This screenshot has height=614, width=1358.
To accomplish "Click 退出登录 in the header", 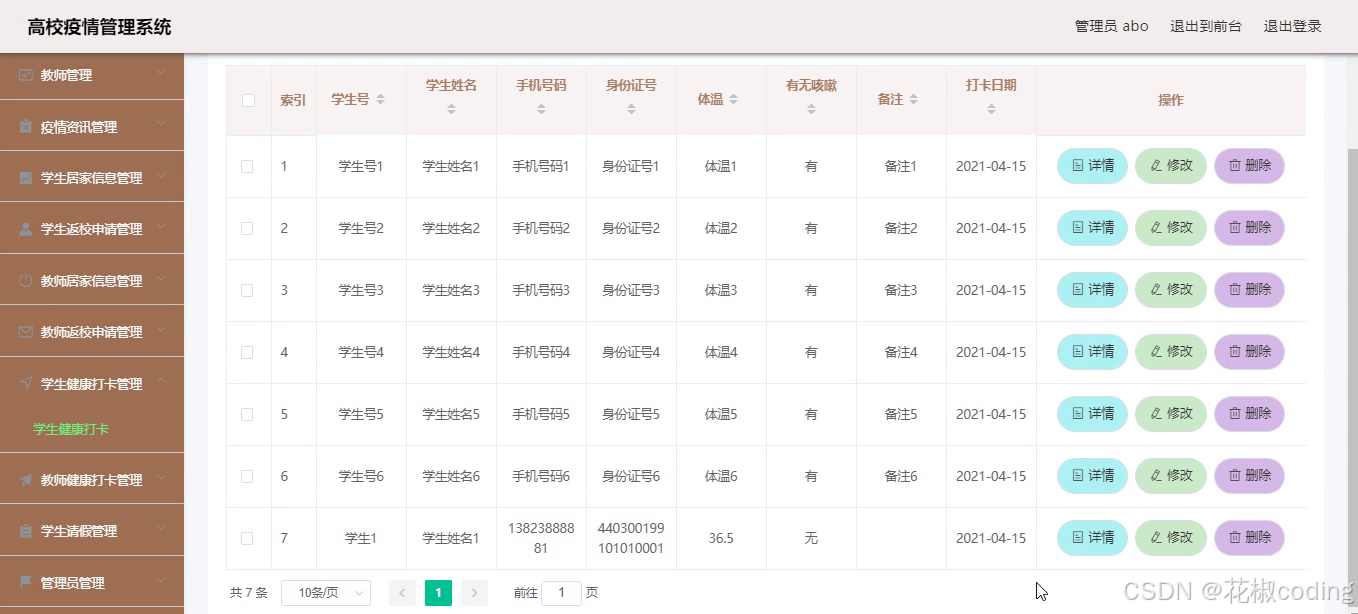I will click(1293, 26).
